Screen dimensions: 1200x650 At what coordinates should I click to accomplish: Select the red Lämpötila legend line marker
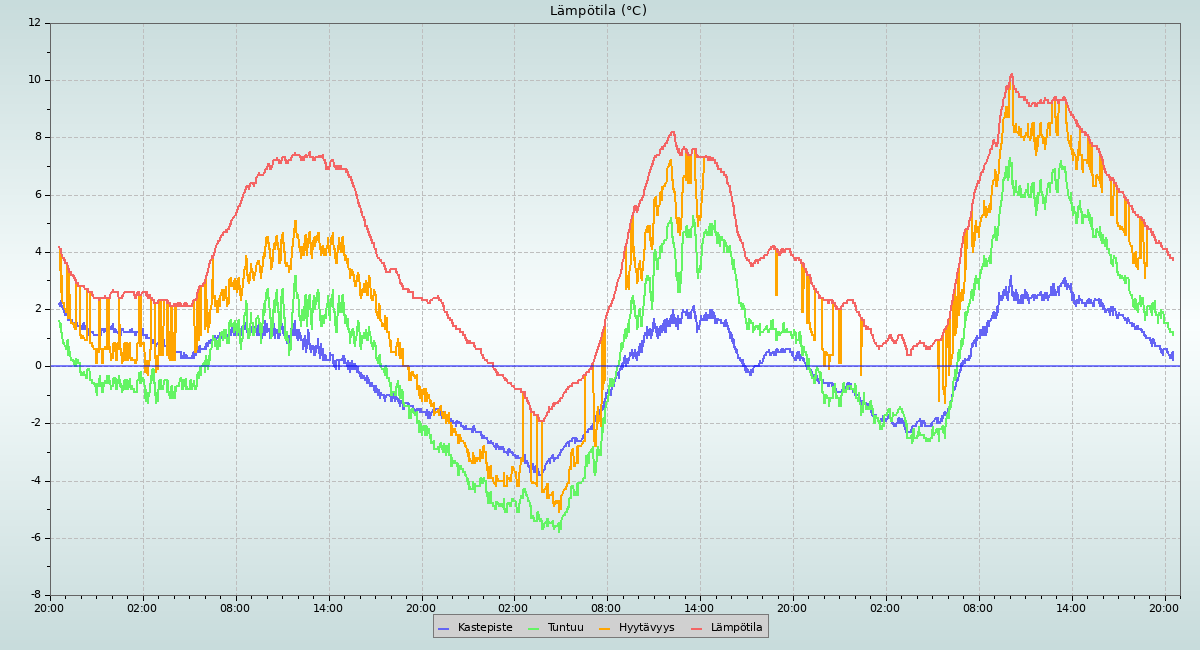click(697, 628)
